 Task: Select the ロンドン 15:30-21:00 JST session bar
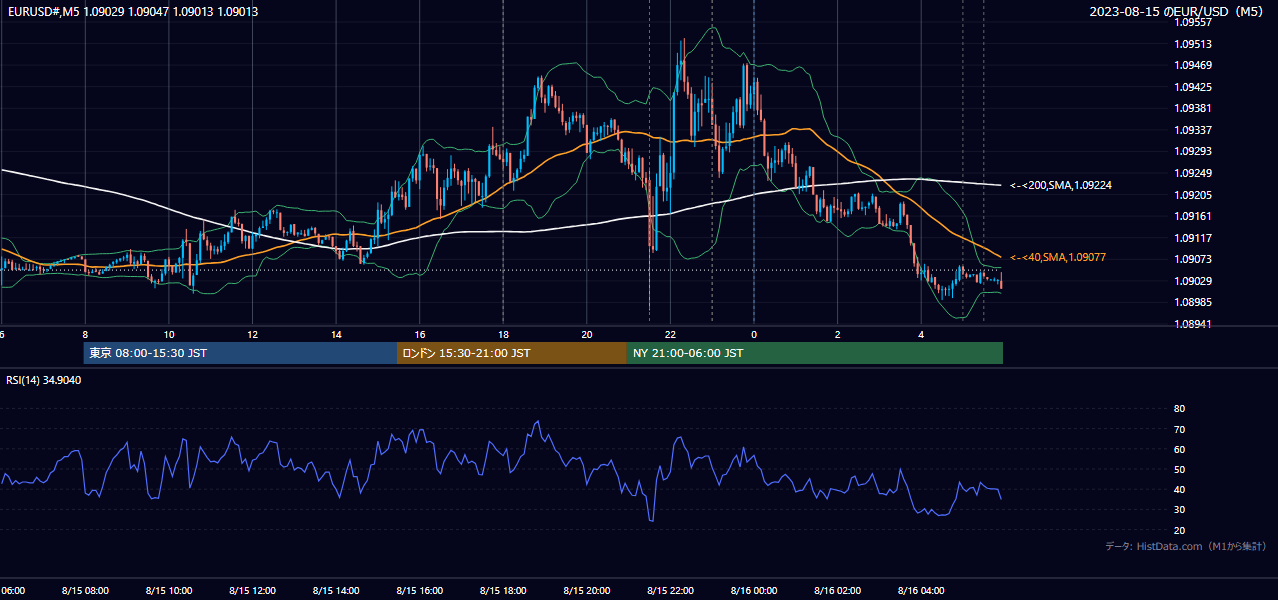click(512, 353)
